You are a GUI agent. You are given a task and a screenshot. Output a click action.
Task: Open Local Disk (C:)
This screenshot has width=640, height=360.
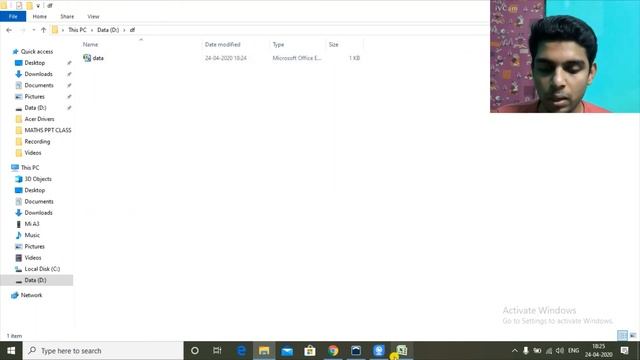point(42,269)
